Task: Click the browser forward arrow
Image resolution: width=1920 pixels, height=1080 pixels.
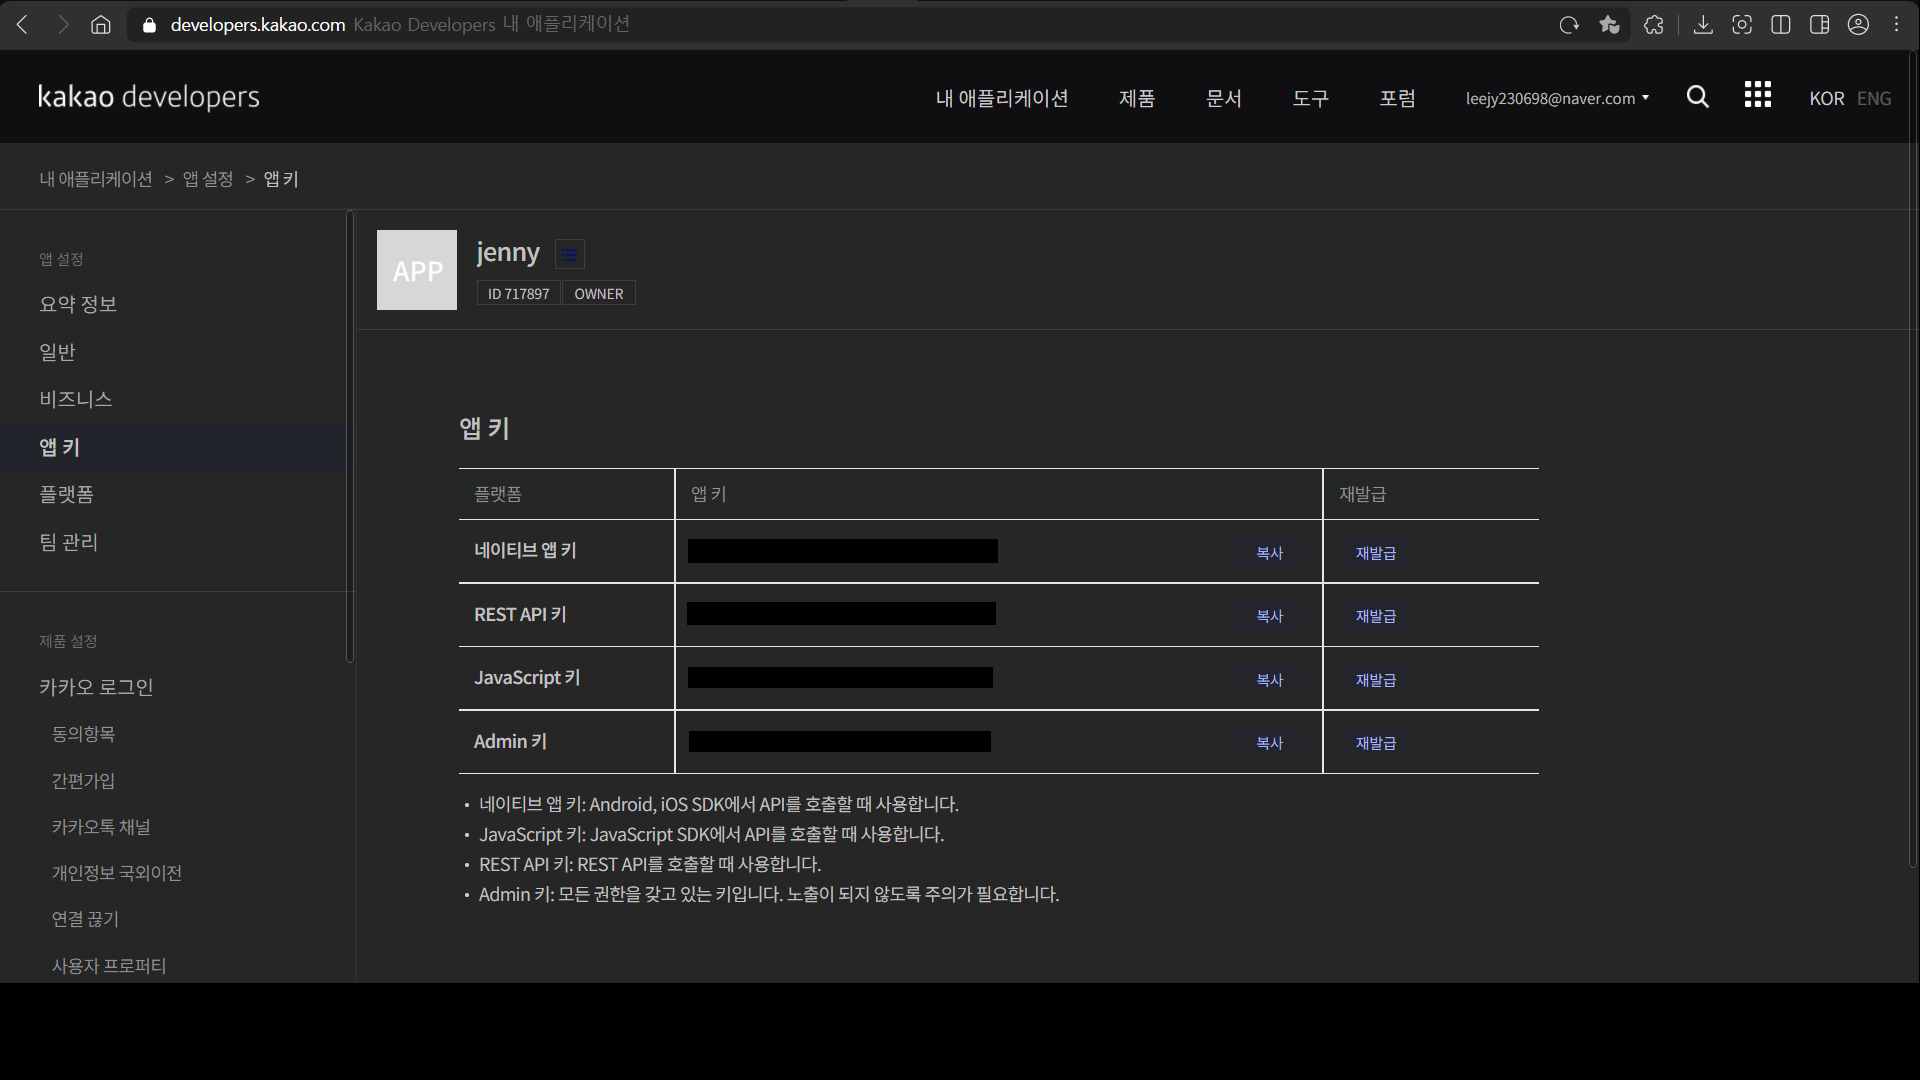Action: click(x=63, y=25)
